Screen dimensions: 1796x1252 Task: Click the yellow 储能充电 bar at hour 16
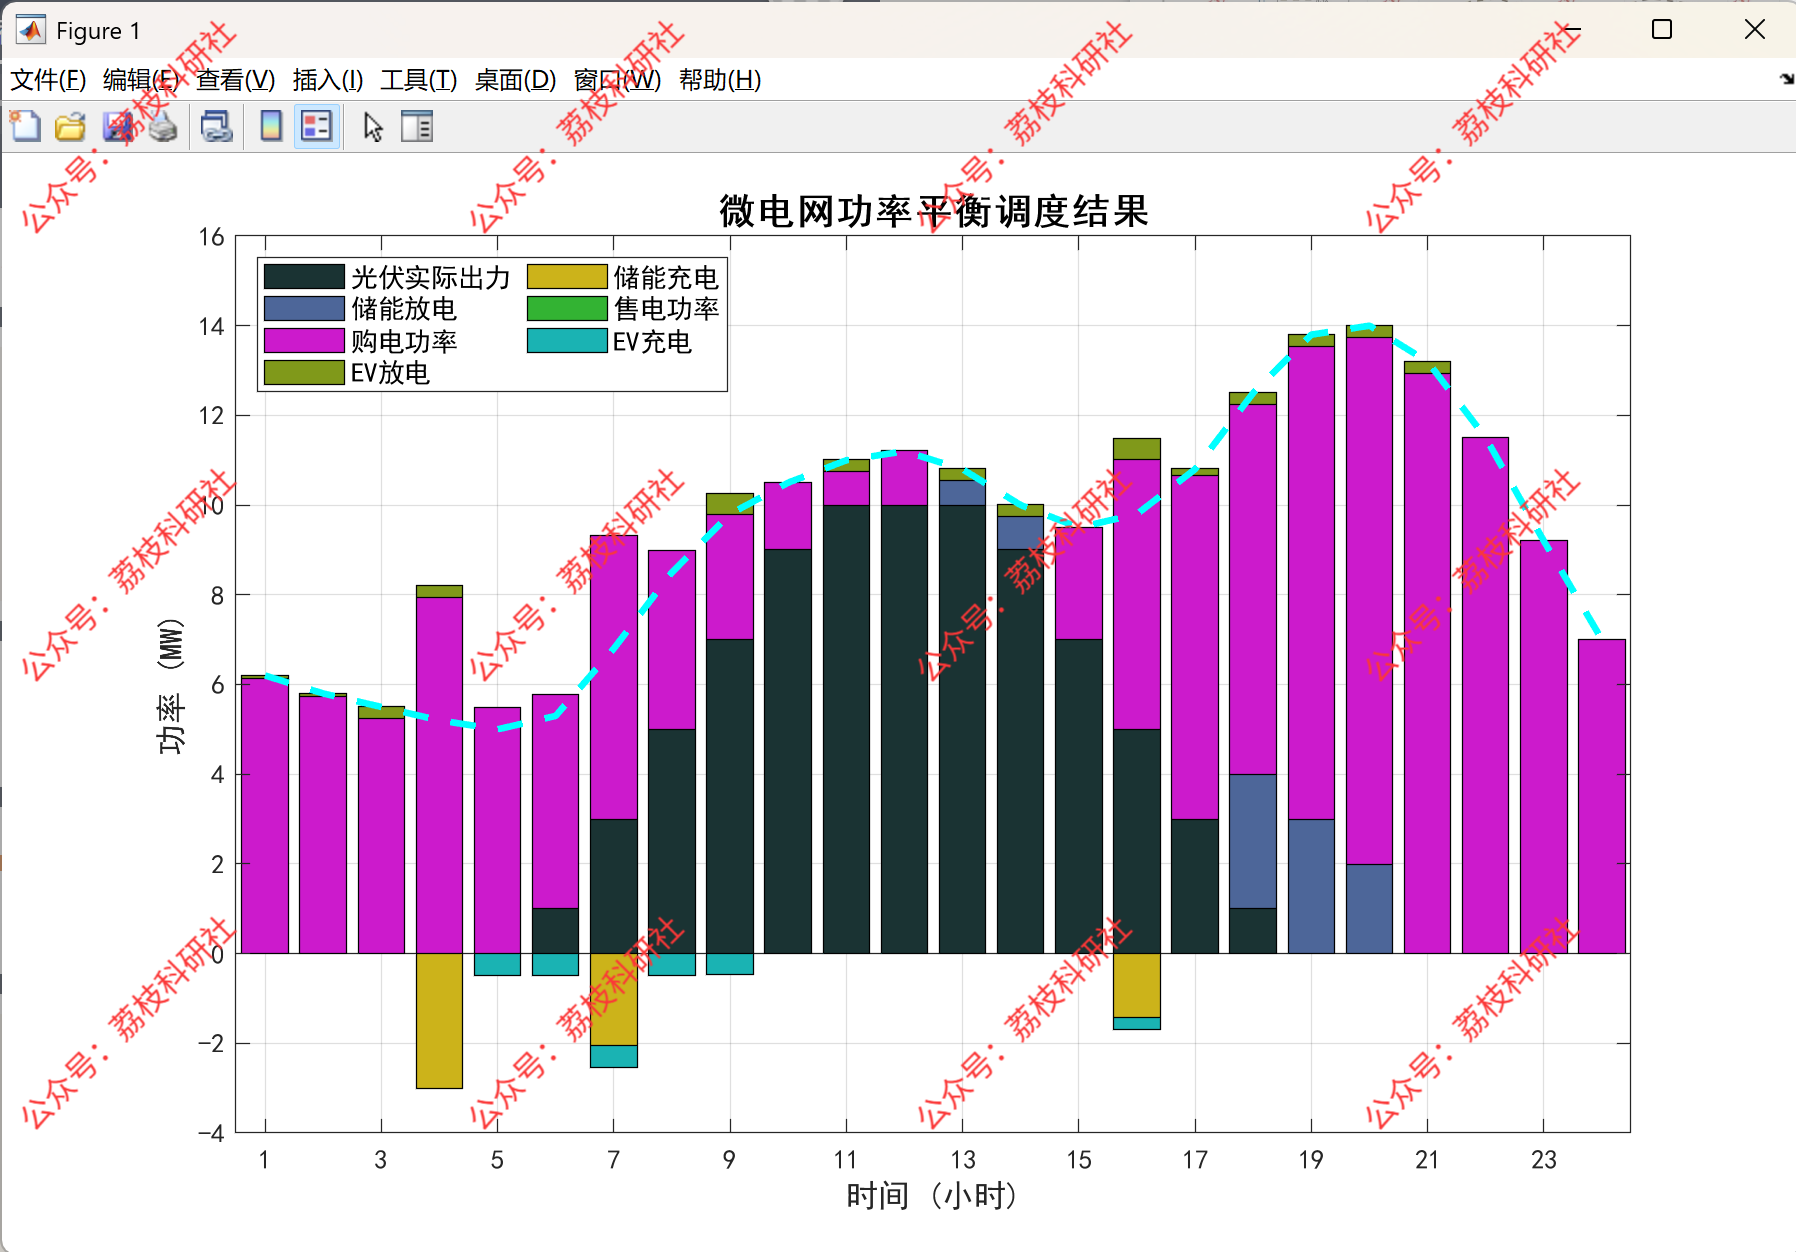point(1137,985)
